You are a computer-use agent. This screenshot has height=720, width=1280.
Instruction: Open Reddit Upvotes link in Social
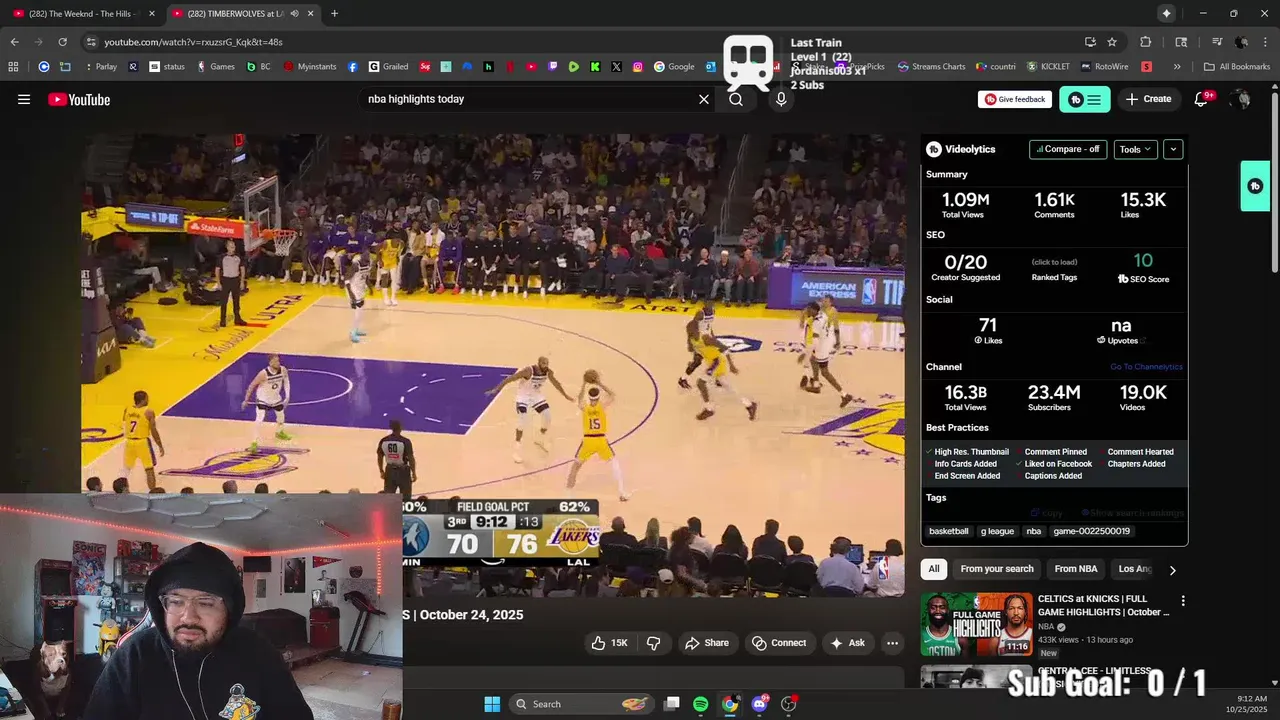tap(1121, 340)
